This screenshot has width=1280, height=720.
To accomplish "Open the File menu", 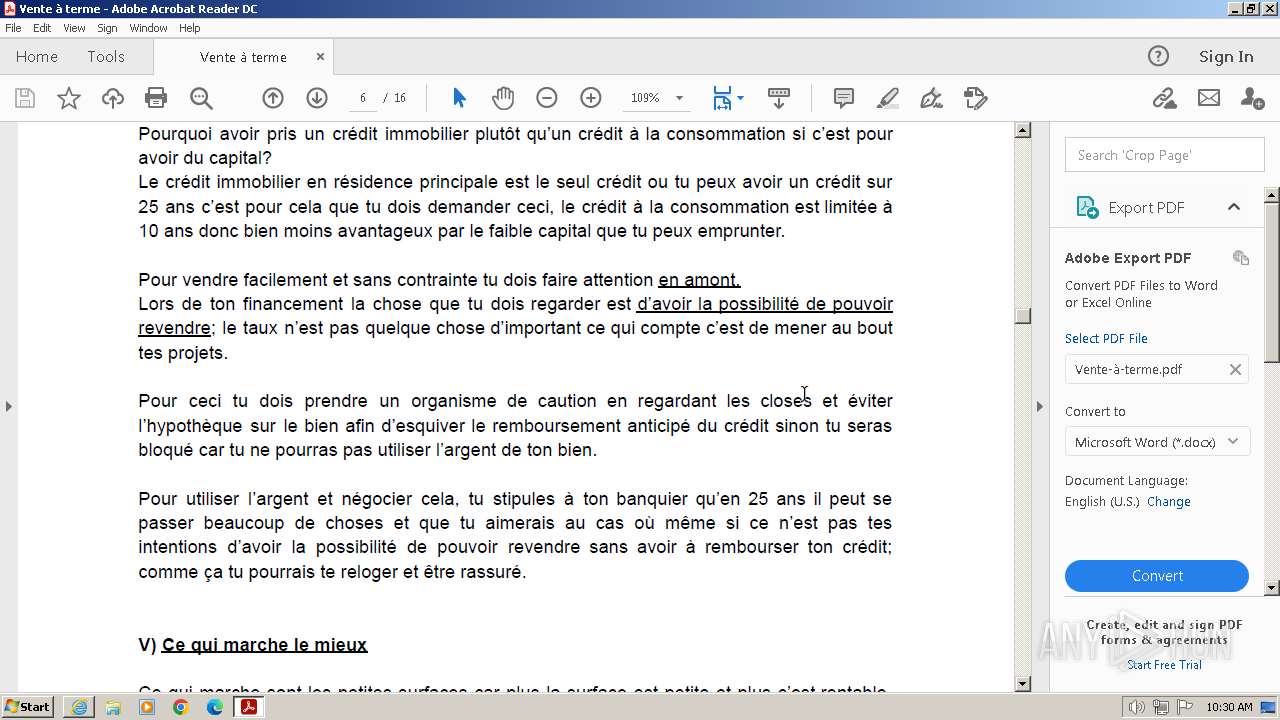I will click(13, 28).
